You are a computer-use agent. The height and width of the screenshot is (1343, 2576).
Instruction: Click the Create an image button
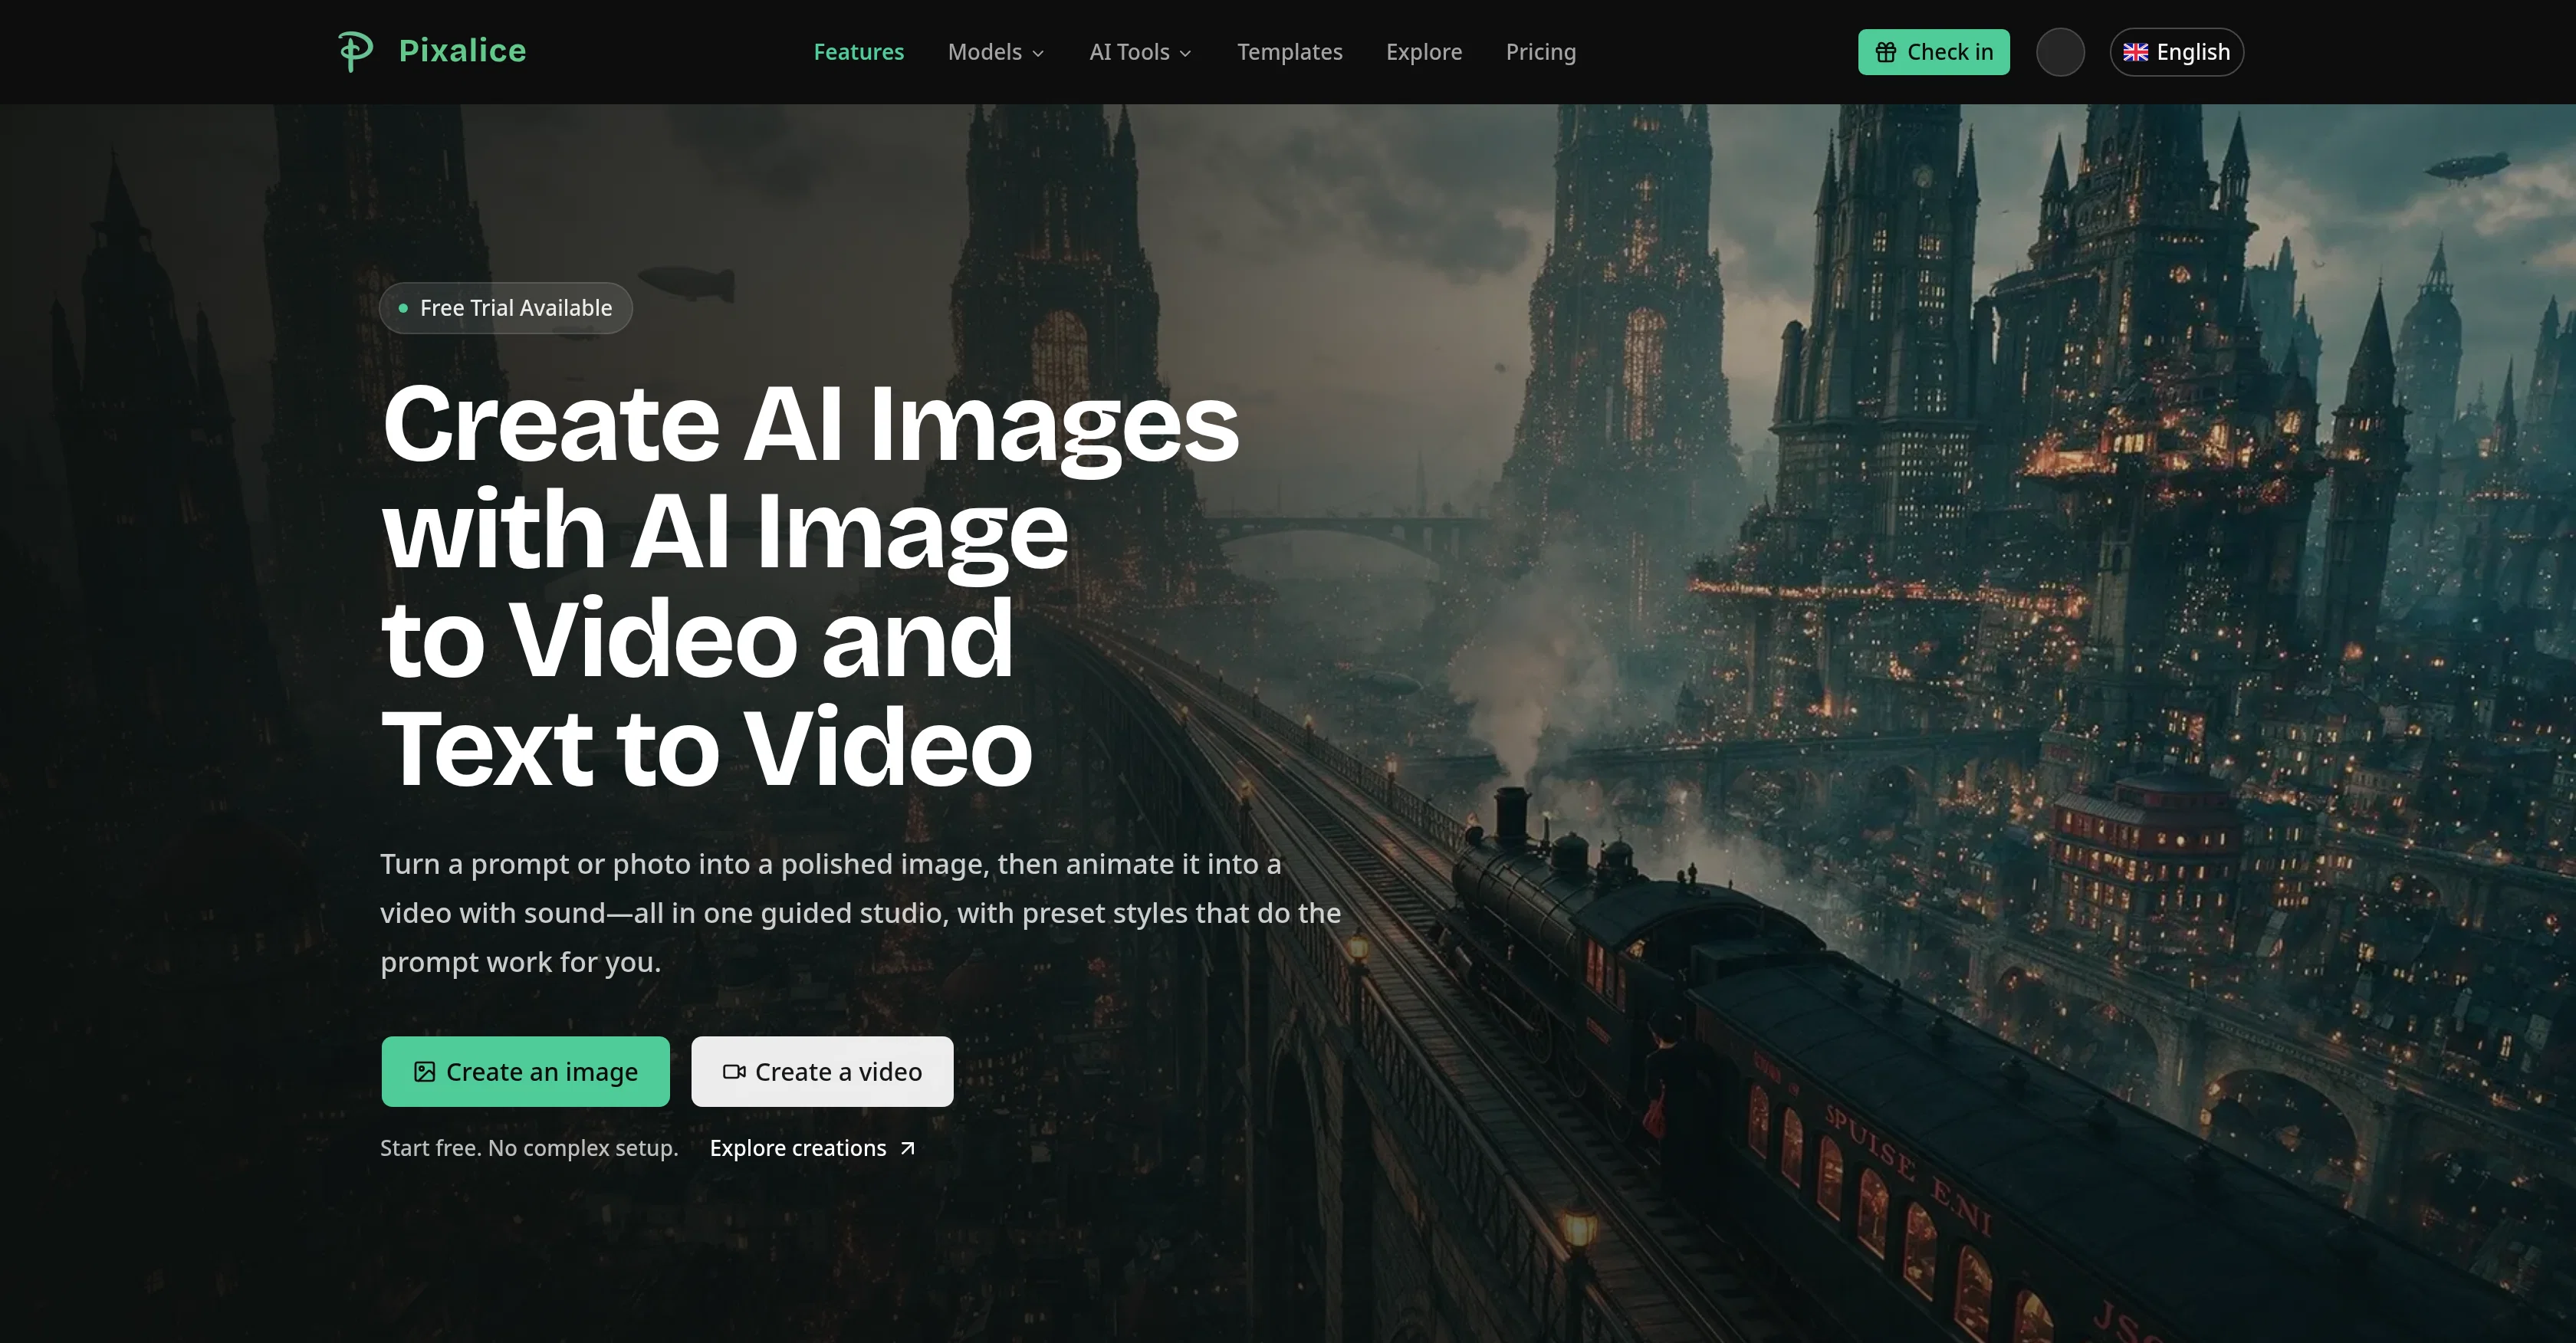point(525,1071)
